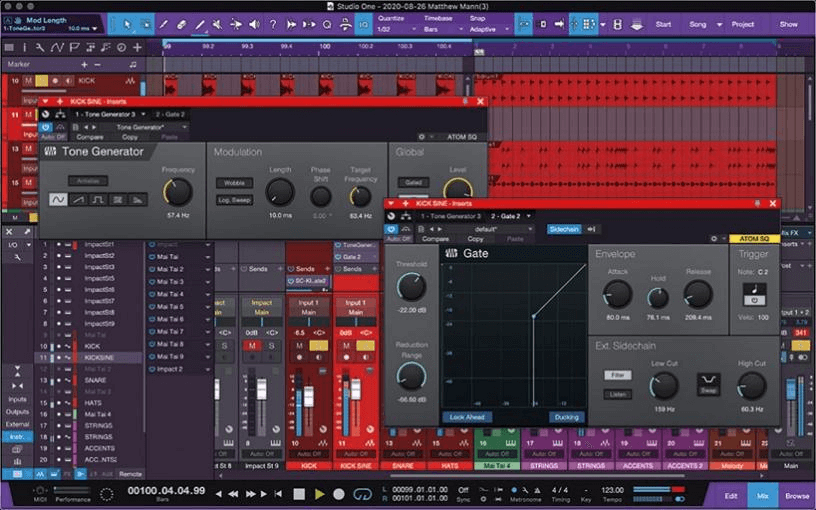
Task: Select the Bend tool in the toolbar
Action: [x=236, y=24]
